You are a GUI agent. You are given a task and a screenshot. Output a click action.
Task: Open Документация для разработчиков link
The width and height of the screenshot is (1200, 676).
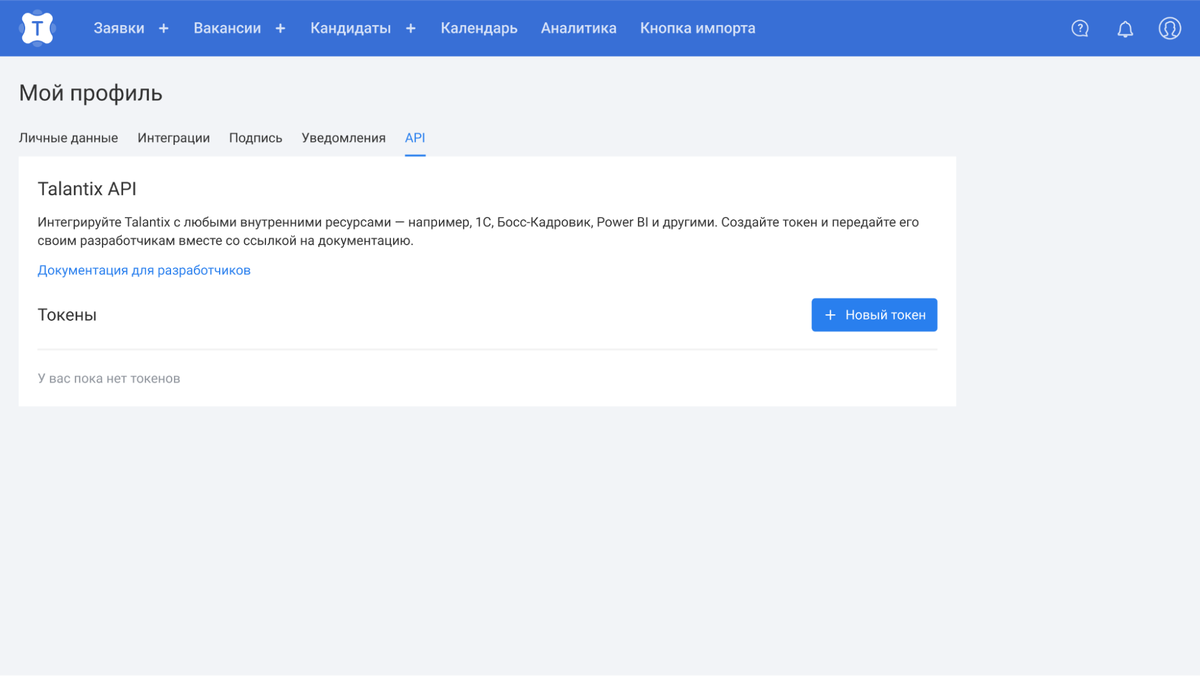coord(144,270)
